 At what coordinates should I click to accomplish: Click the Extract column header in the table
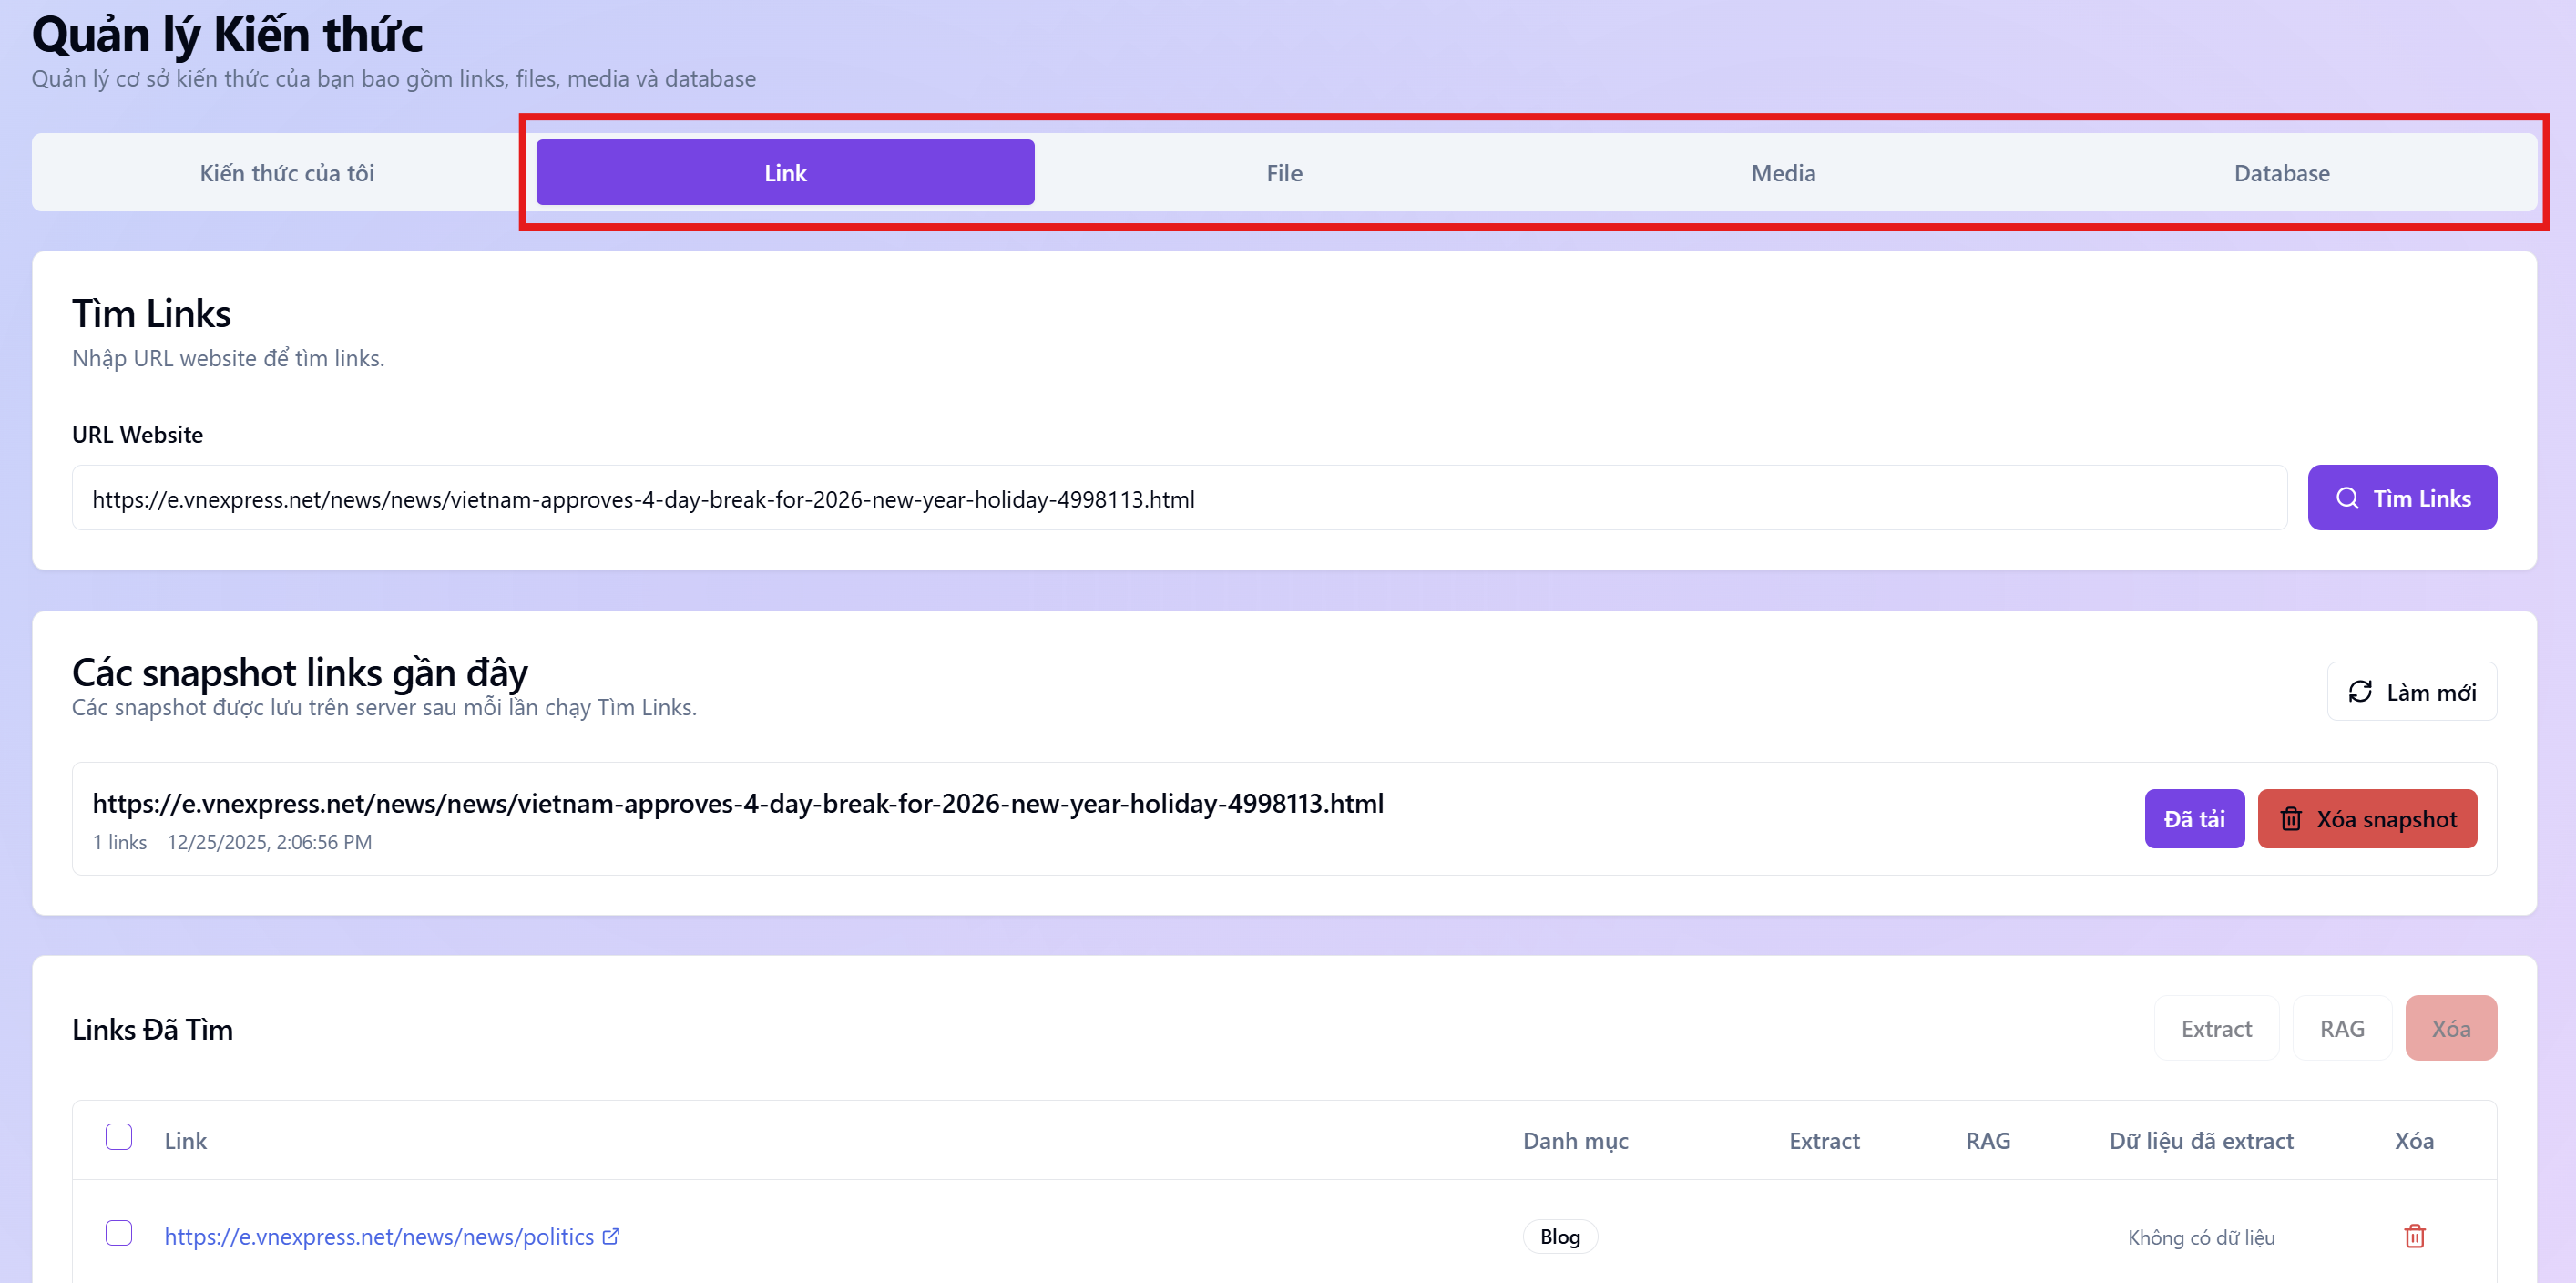tap(1824, 1140)
